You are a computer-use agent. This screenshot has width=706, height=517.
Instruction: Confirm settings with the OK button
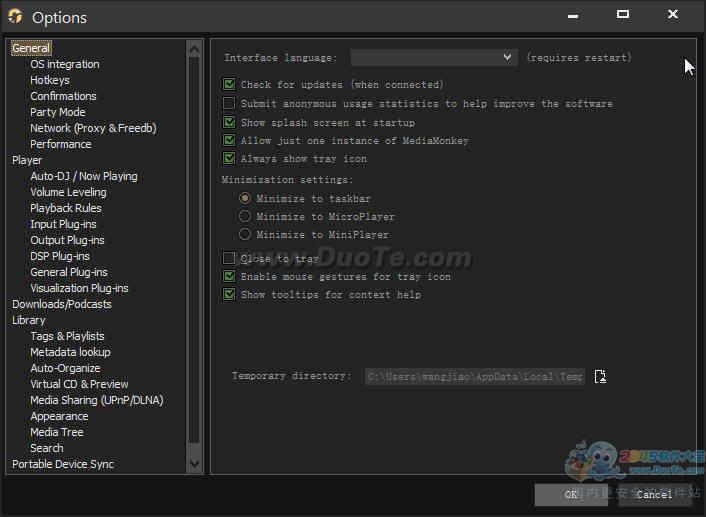[571, 494]
